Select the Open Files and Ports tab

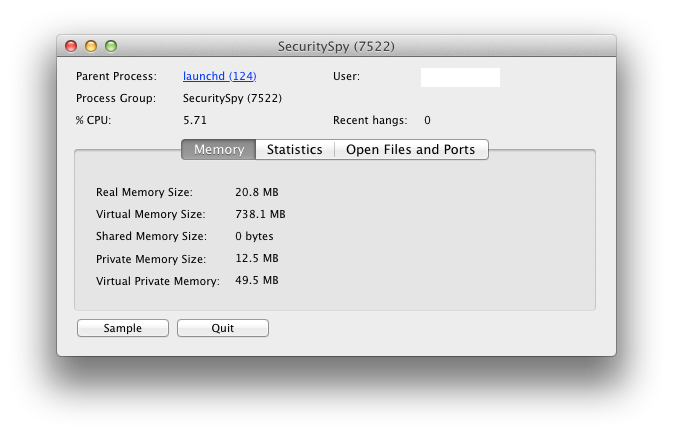click(x=410, y=149)
